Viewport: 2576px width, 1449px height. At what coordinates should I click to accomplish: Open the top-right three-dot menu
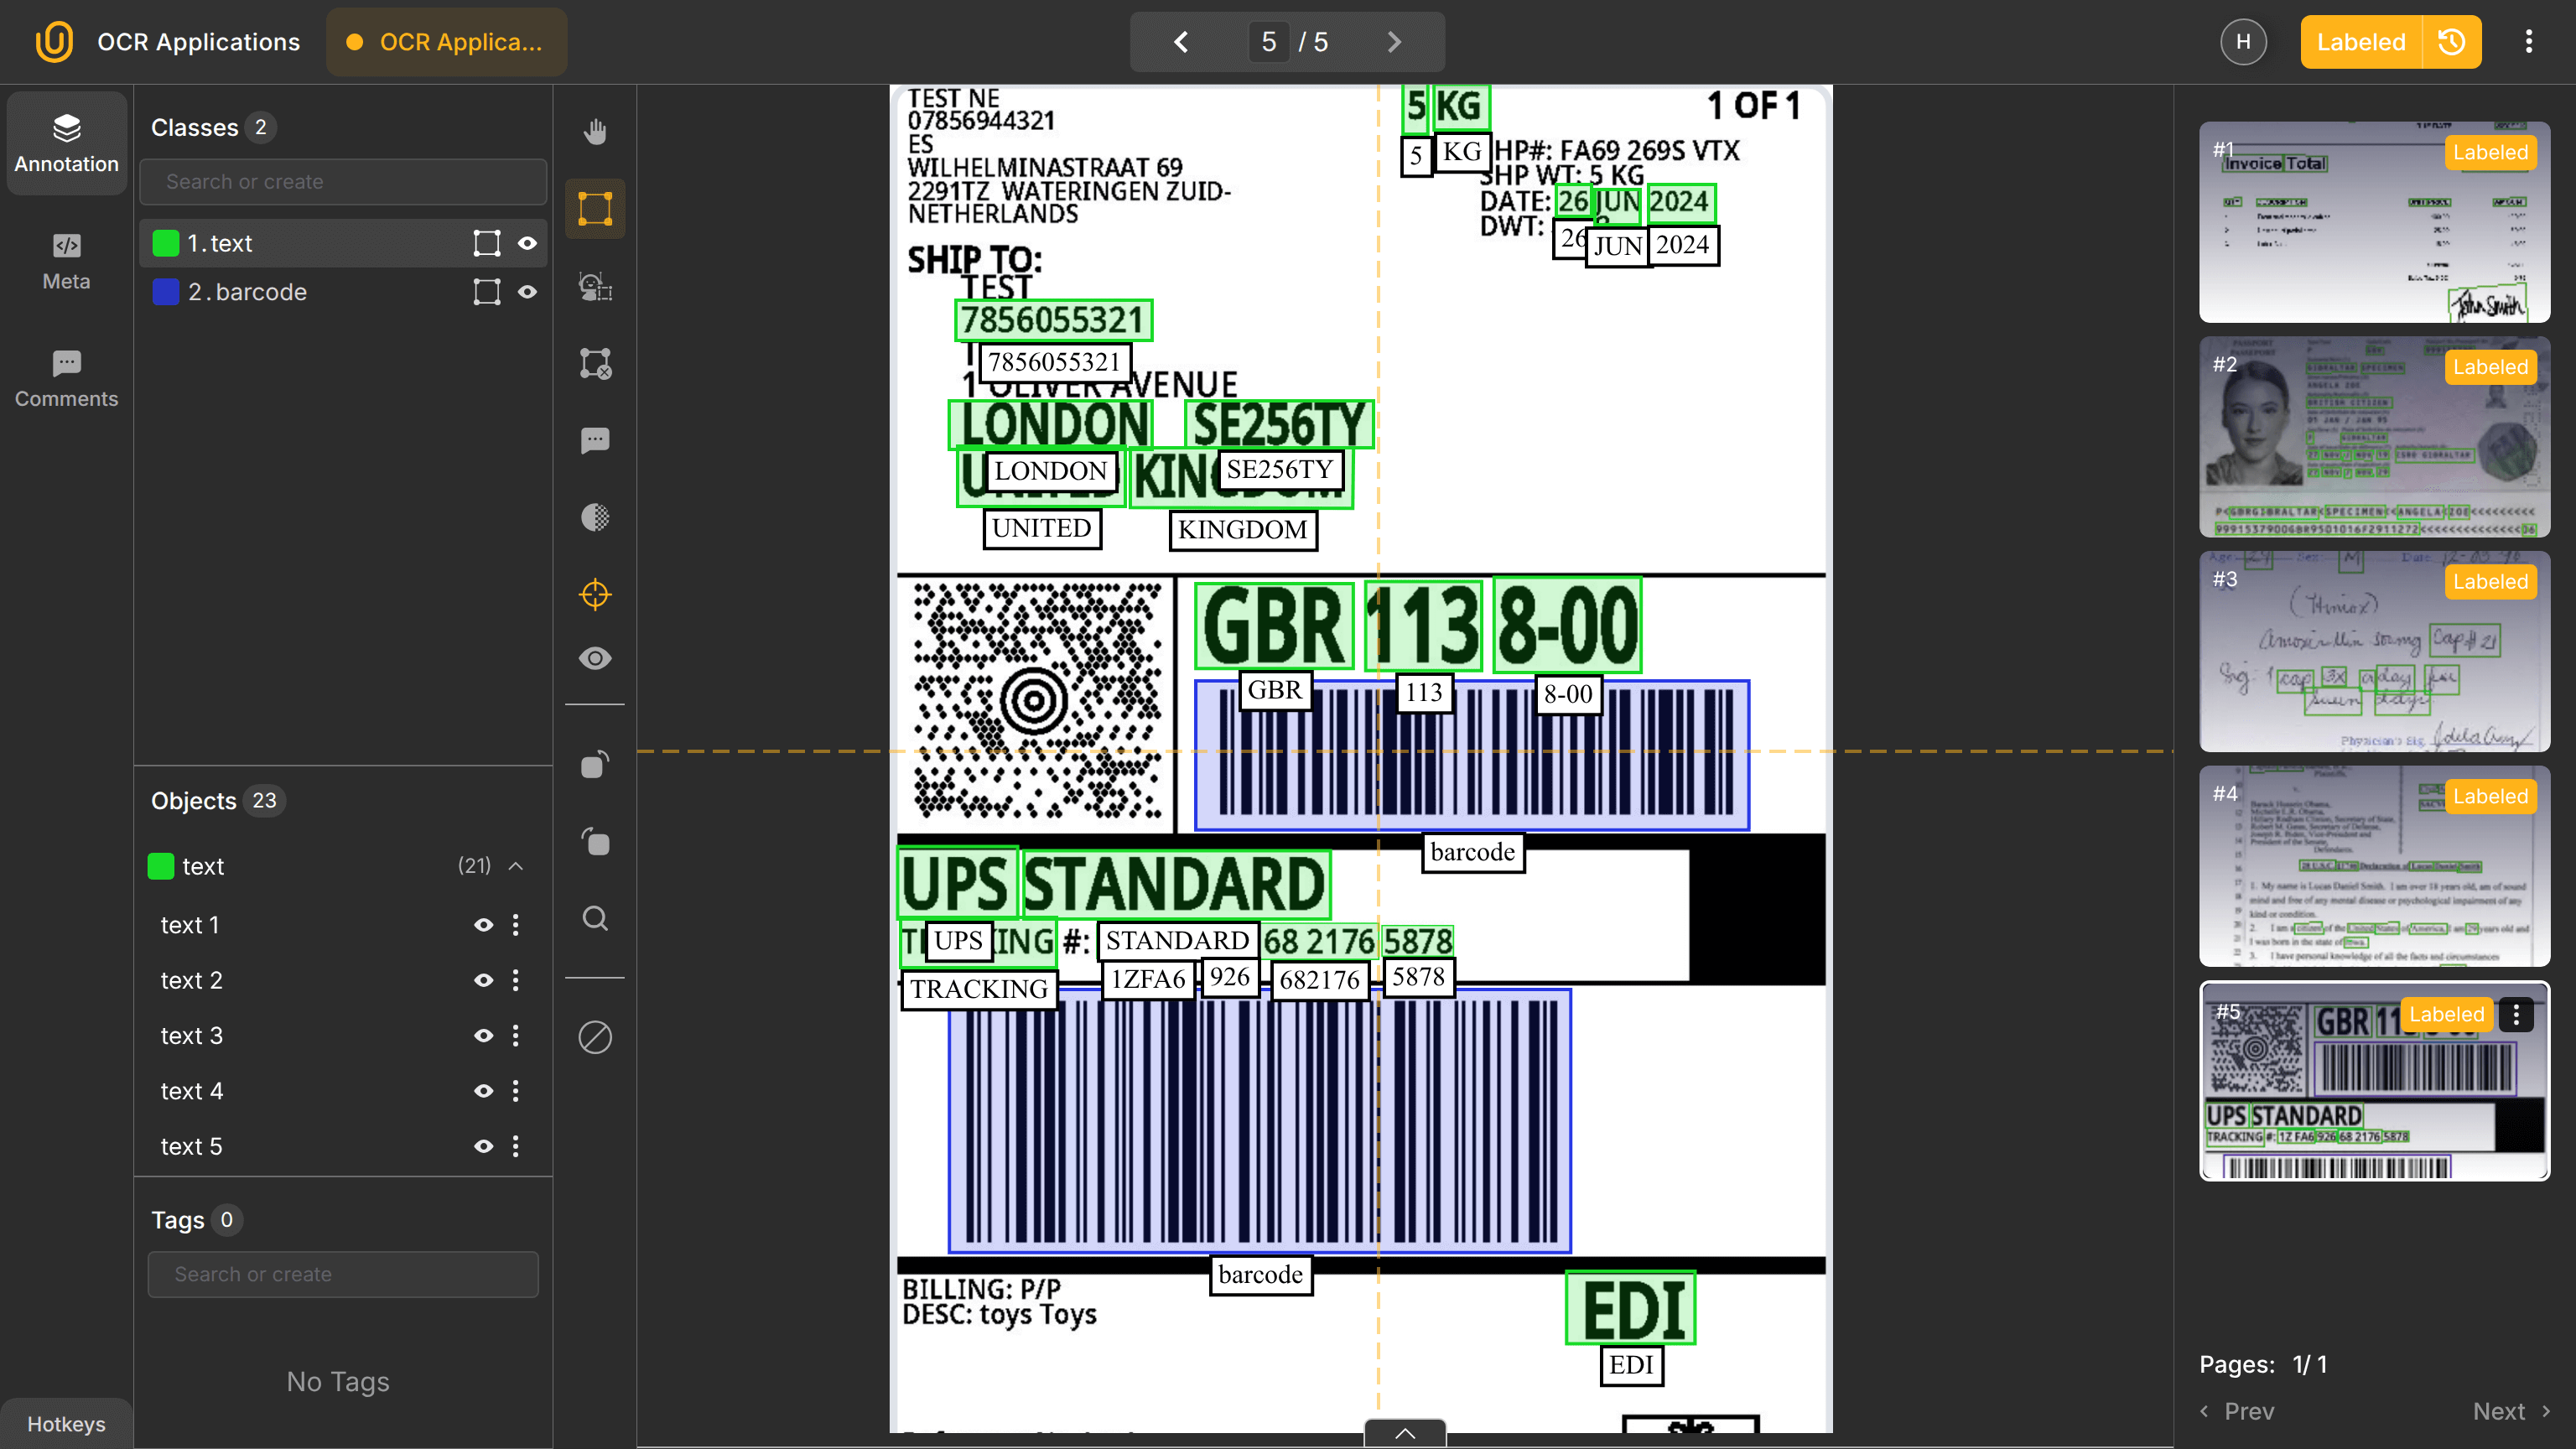2528,42
